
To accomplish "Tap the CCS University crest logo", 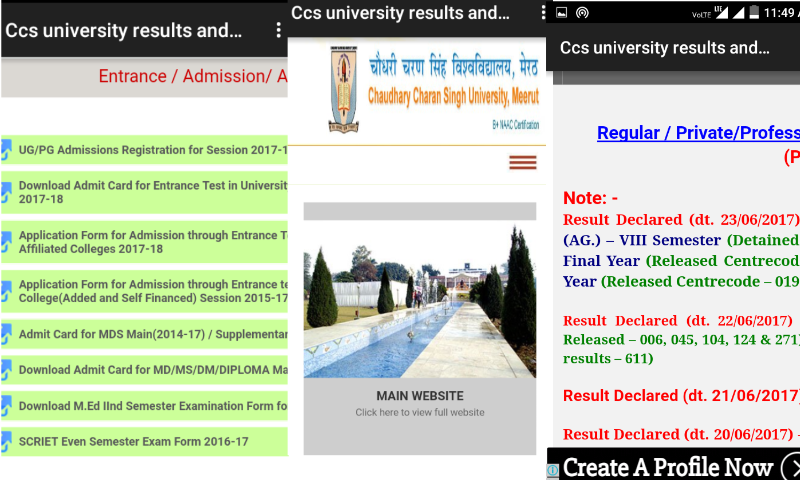I will [344, 89].
